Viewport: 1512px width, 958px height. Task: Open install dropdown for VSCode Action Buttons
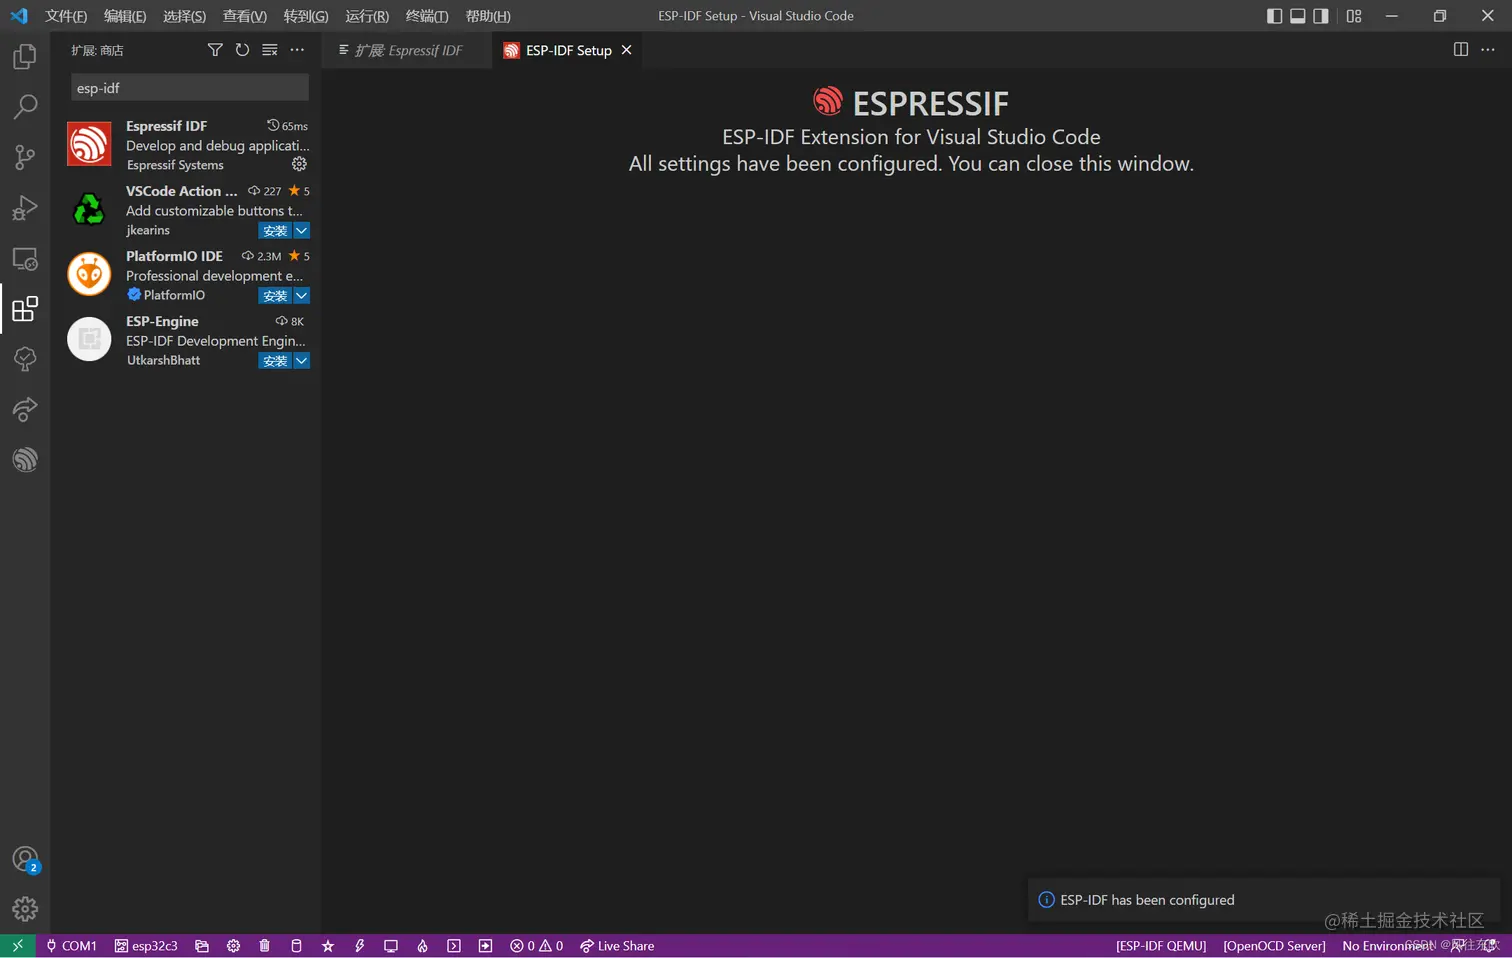coord(301,230)
